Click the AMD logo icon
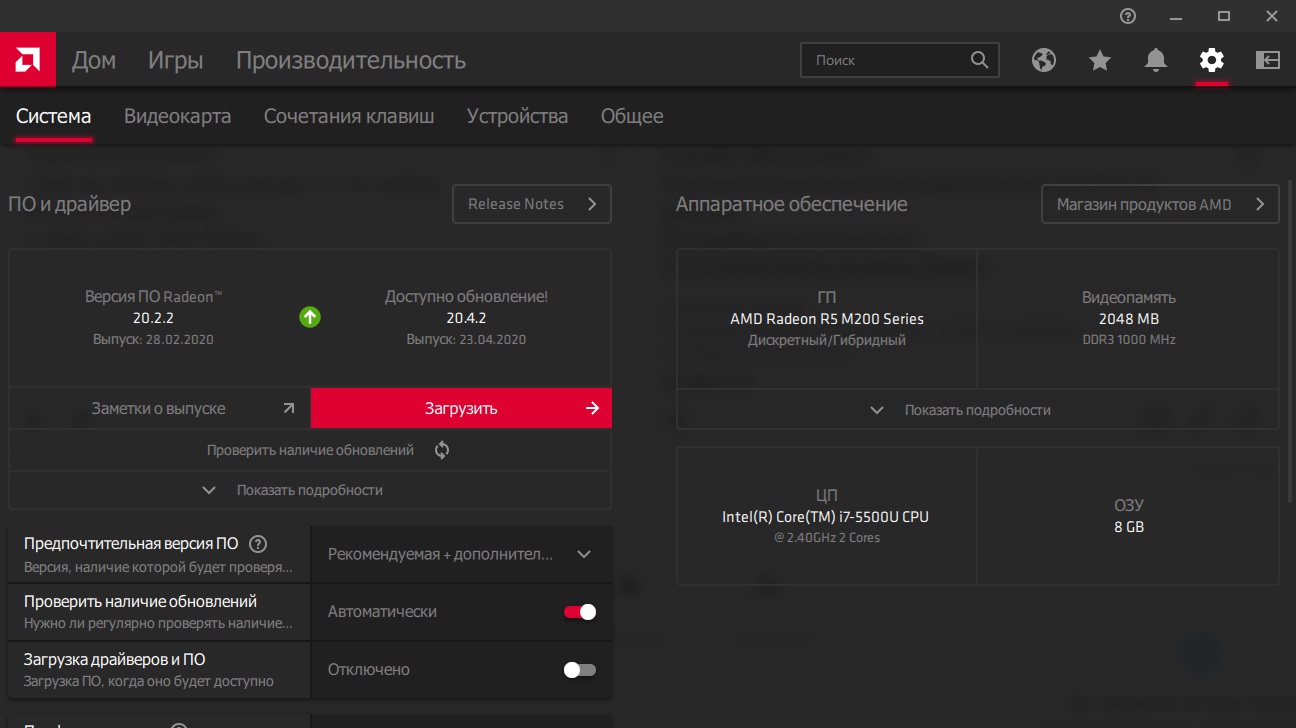The height and width of the screenshot is (728, 1296). (x=28, y=60)
